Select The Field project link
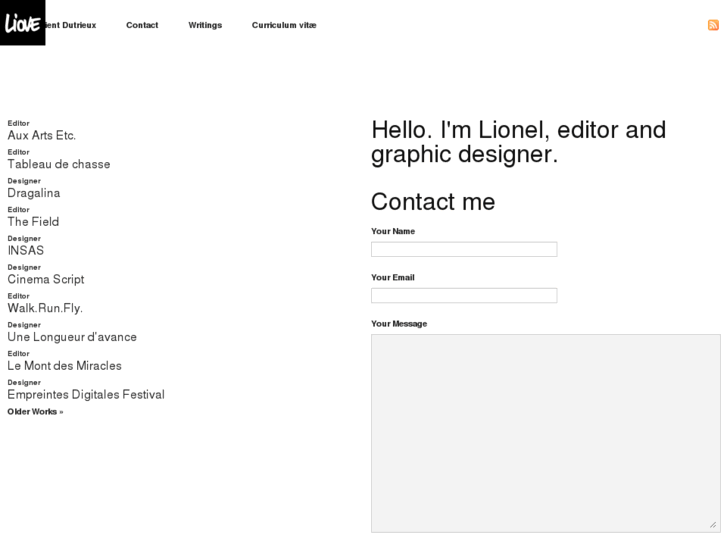This screenshot has width=727, height=545. tap(33, 222)
